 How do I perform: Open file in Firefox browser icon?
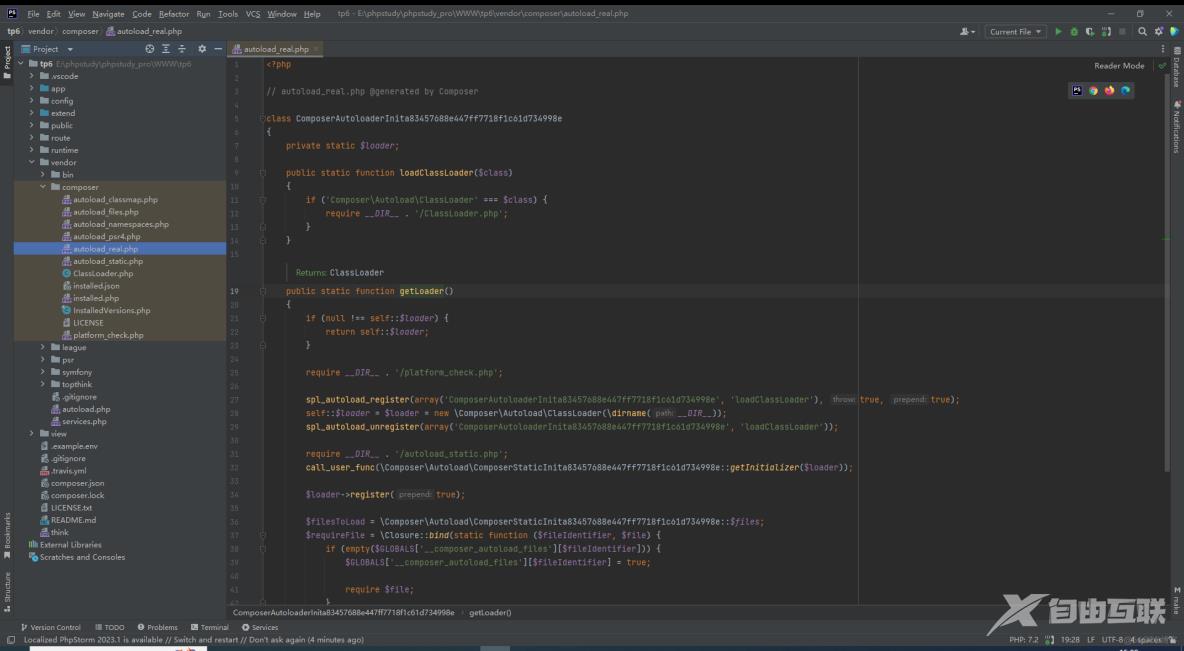[x=1109, y=91]
